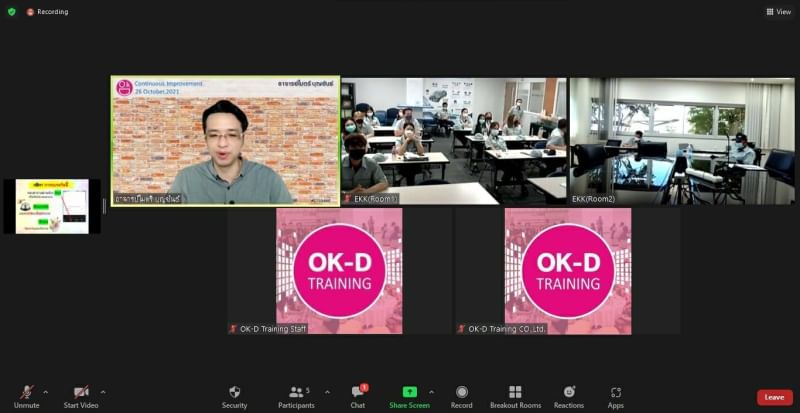This screenshot has width=800, height=413.
Task: Click the panel divider handle beside the slide thumbnail
Action: (105, 206)
